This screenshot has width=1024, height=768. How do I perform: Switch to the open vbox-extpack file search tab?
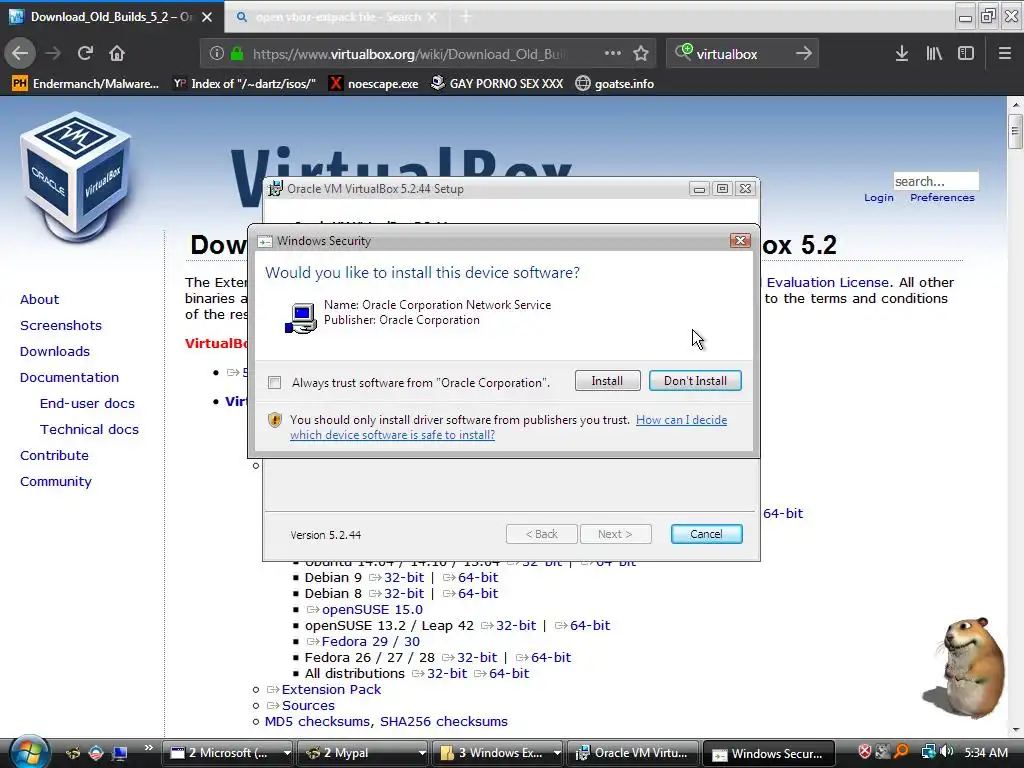[x=337, y=17]
